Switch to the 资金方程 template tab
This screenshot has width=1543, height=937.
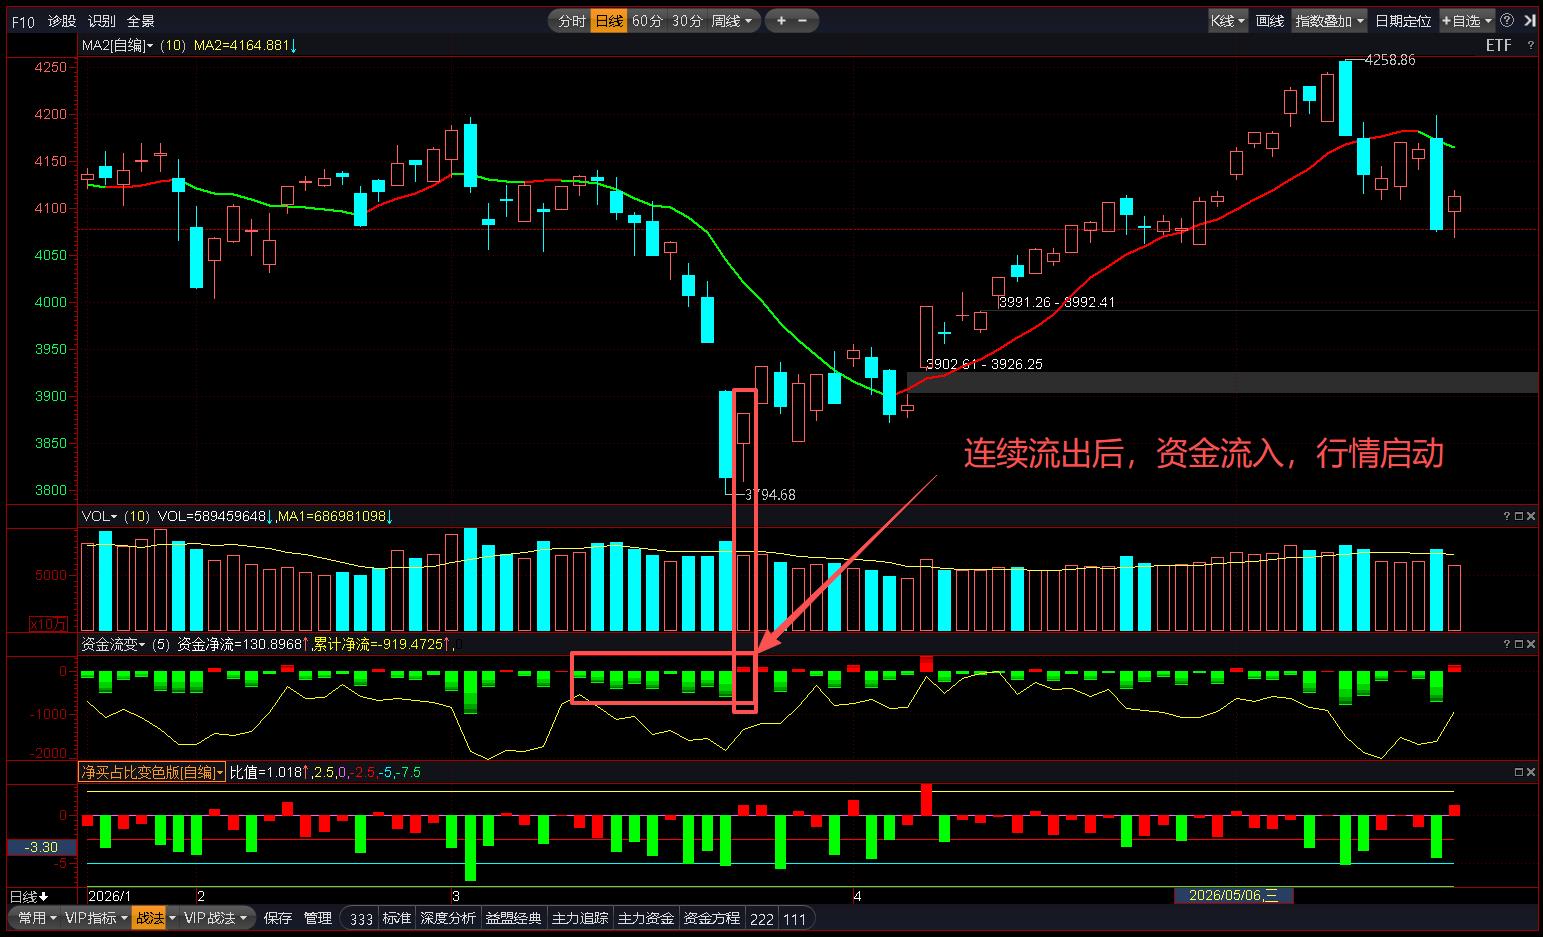[x=712, y=918]
